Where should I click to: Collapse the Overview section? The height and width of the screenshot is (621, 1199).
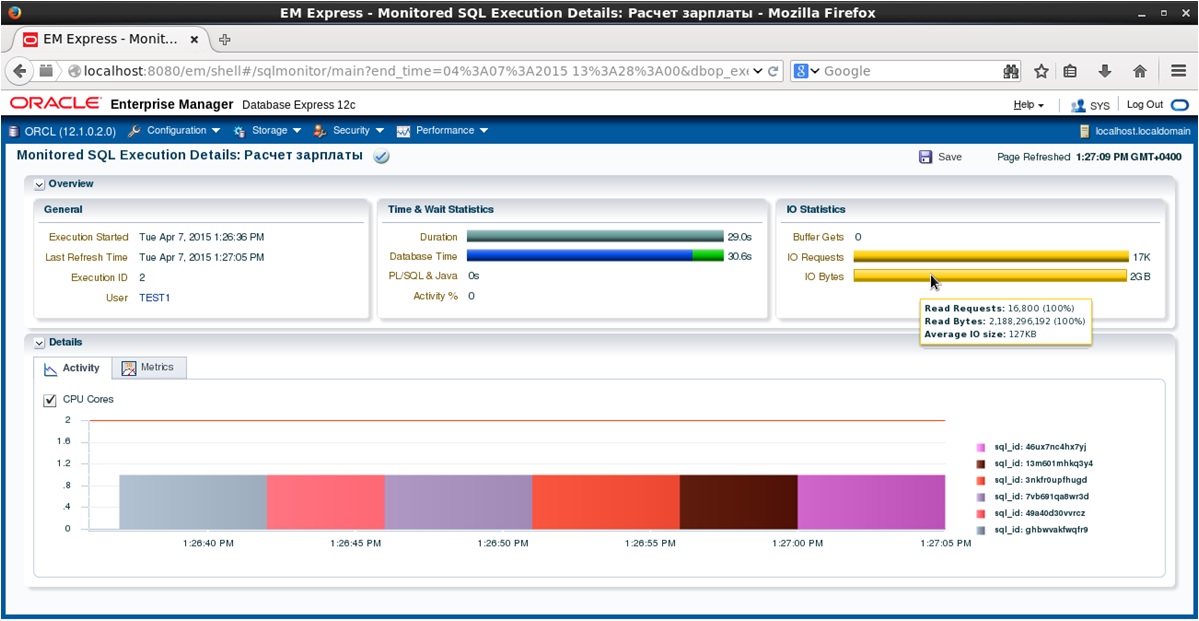tap(39, 183)
